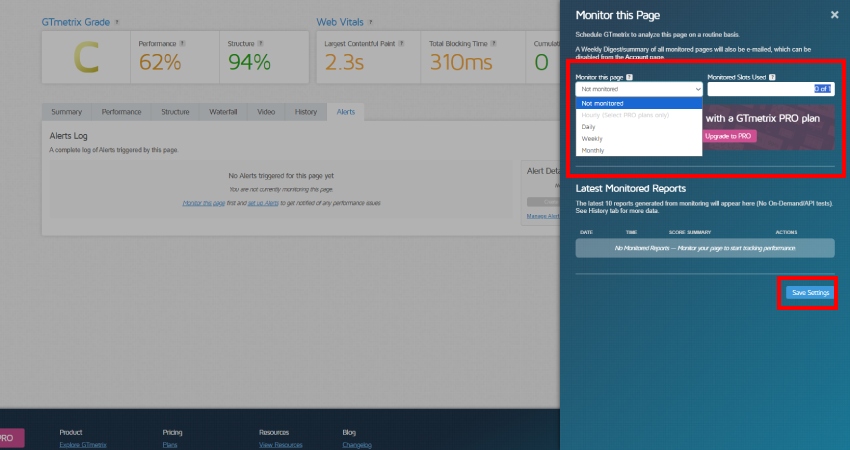This screenshot has height=450, width=850.
Task: Click the Alerts Log heading
Action: click(68, 136)
